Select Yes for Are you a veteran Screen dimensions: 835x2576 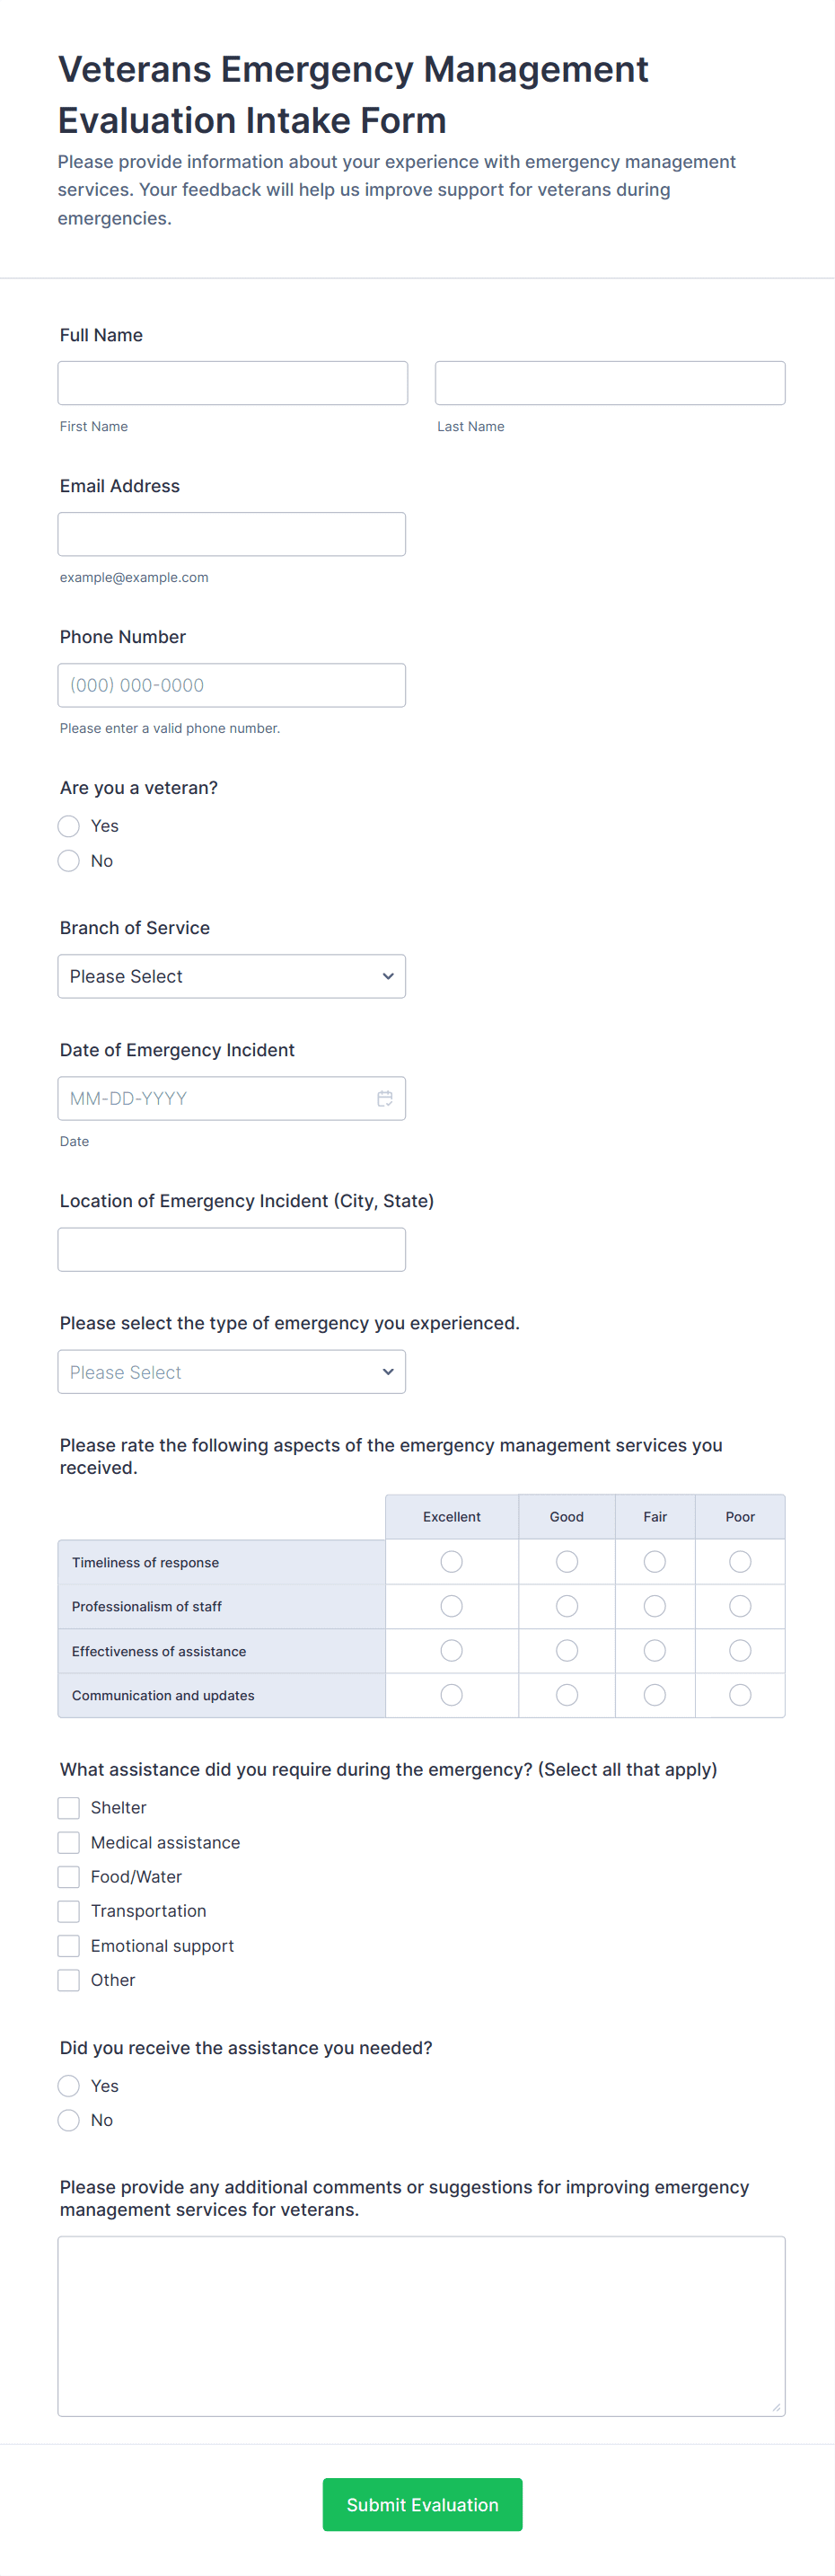click(x=69, y=826)
